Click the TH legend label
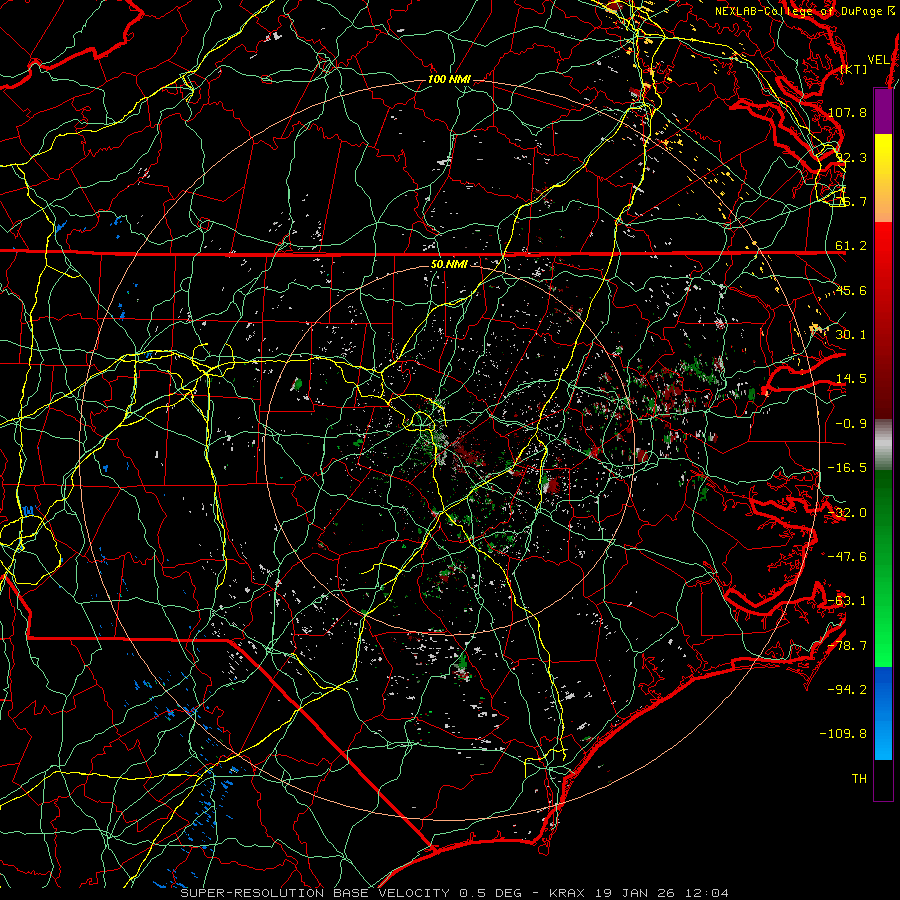The height and width of the screenshot is (900, 900). [x=859, y=779]
